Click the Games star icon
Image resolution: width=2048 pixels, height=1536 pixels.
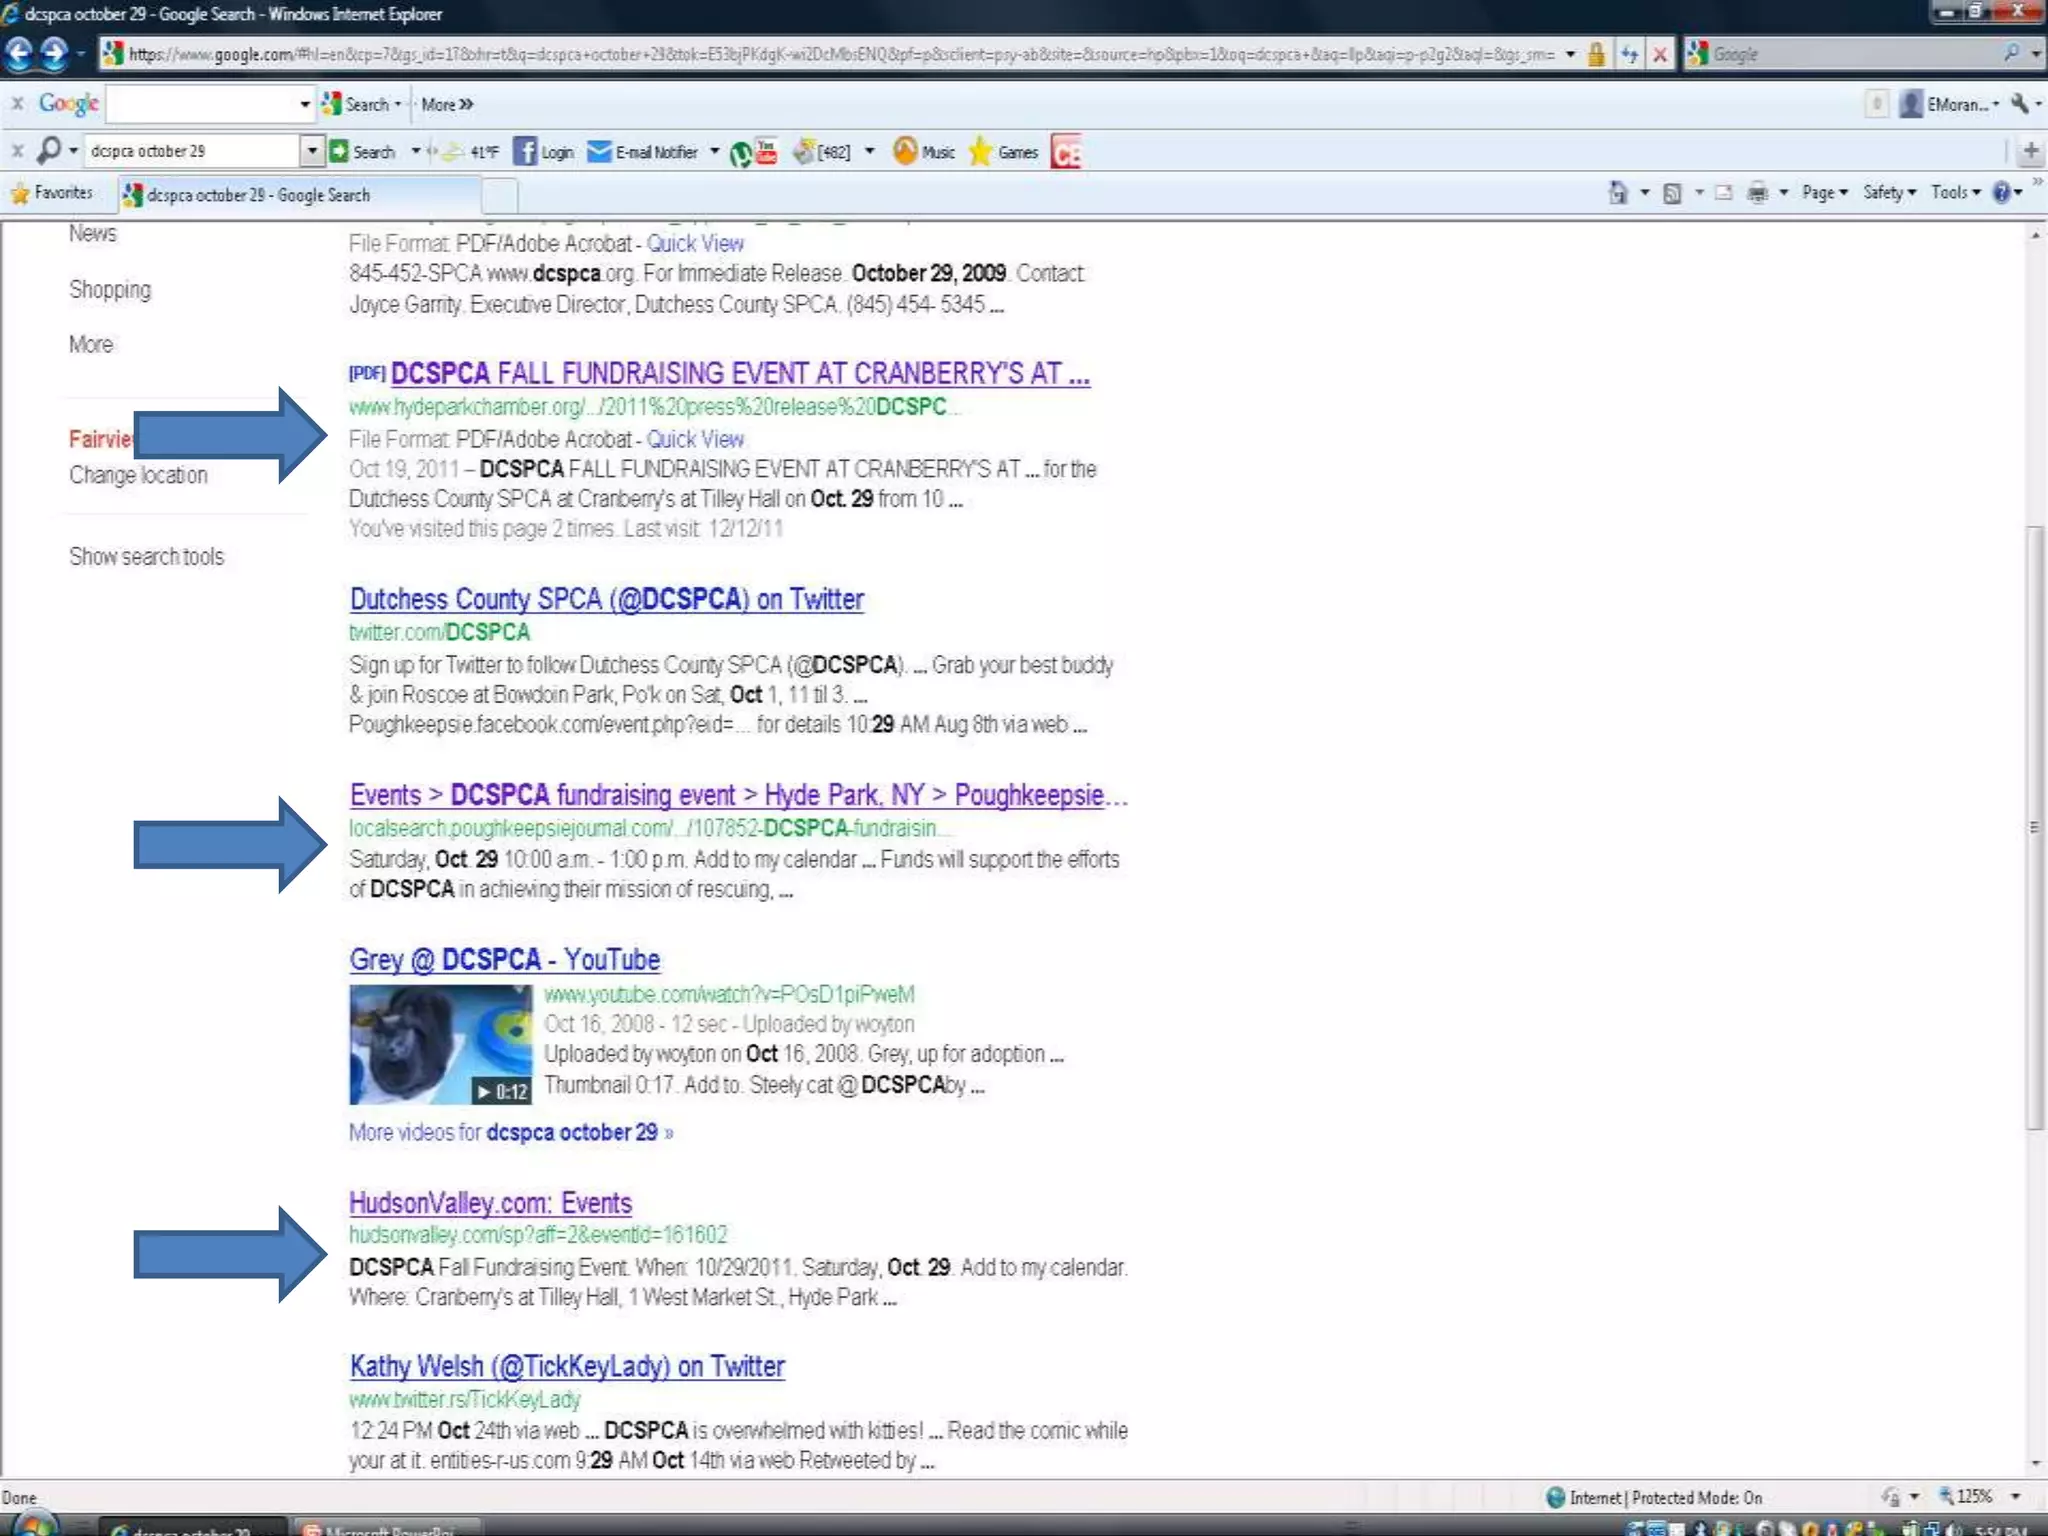point(980,152)
